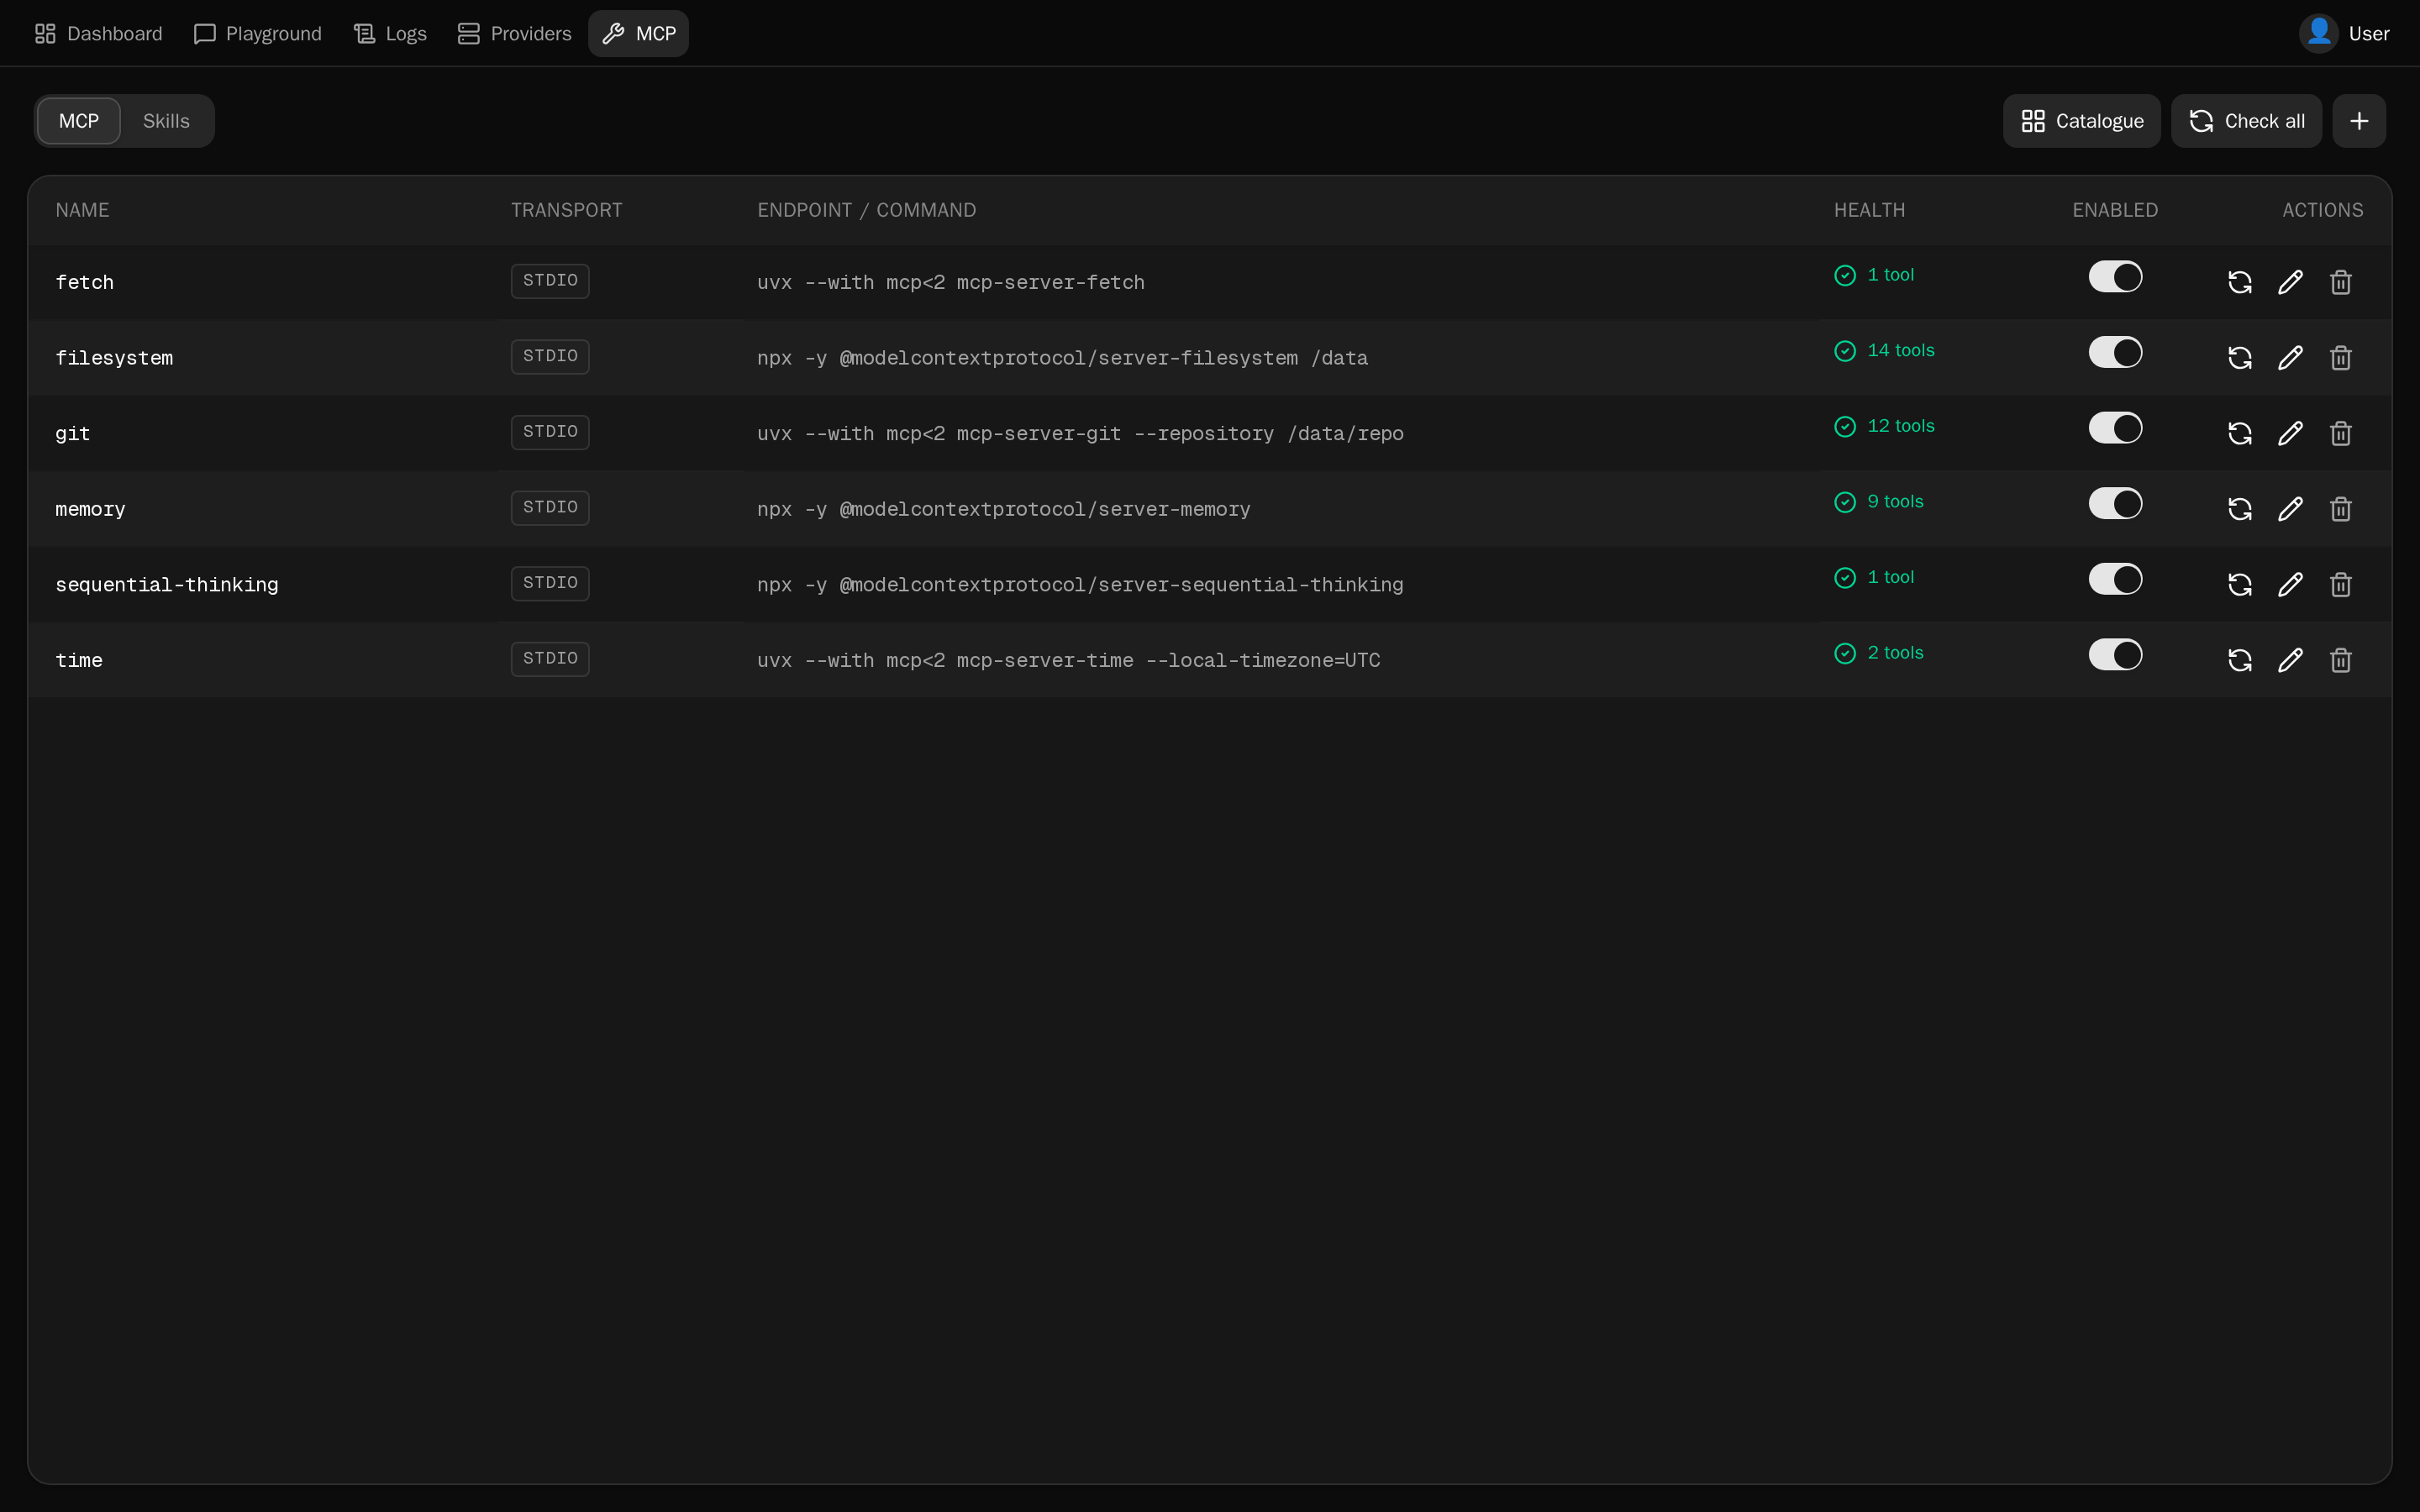Select the MCP segmented tab

click(x=79, y=121)
